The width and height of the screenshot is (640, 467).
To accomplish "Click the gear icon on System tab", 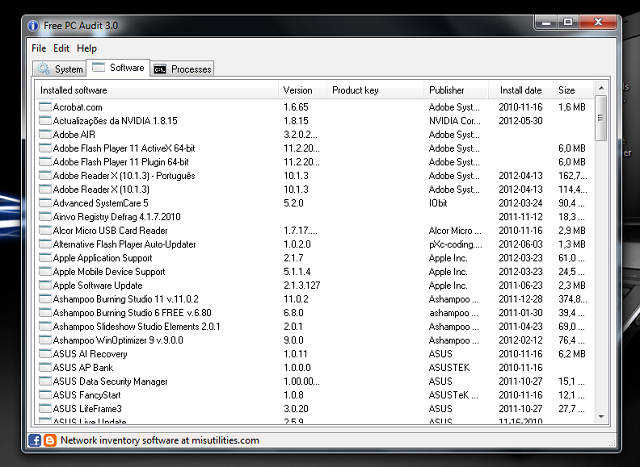I will (44, 69).
